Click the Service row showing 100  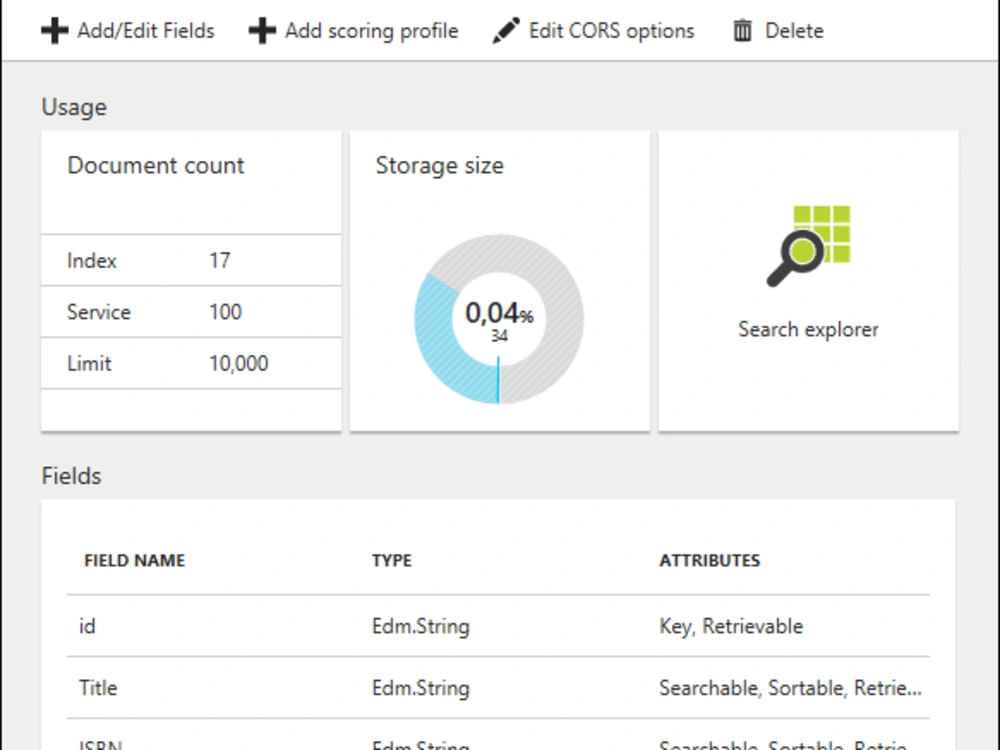coord(191,312)
